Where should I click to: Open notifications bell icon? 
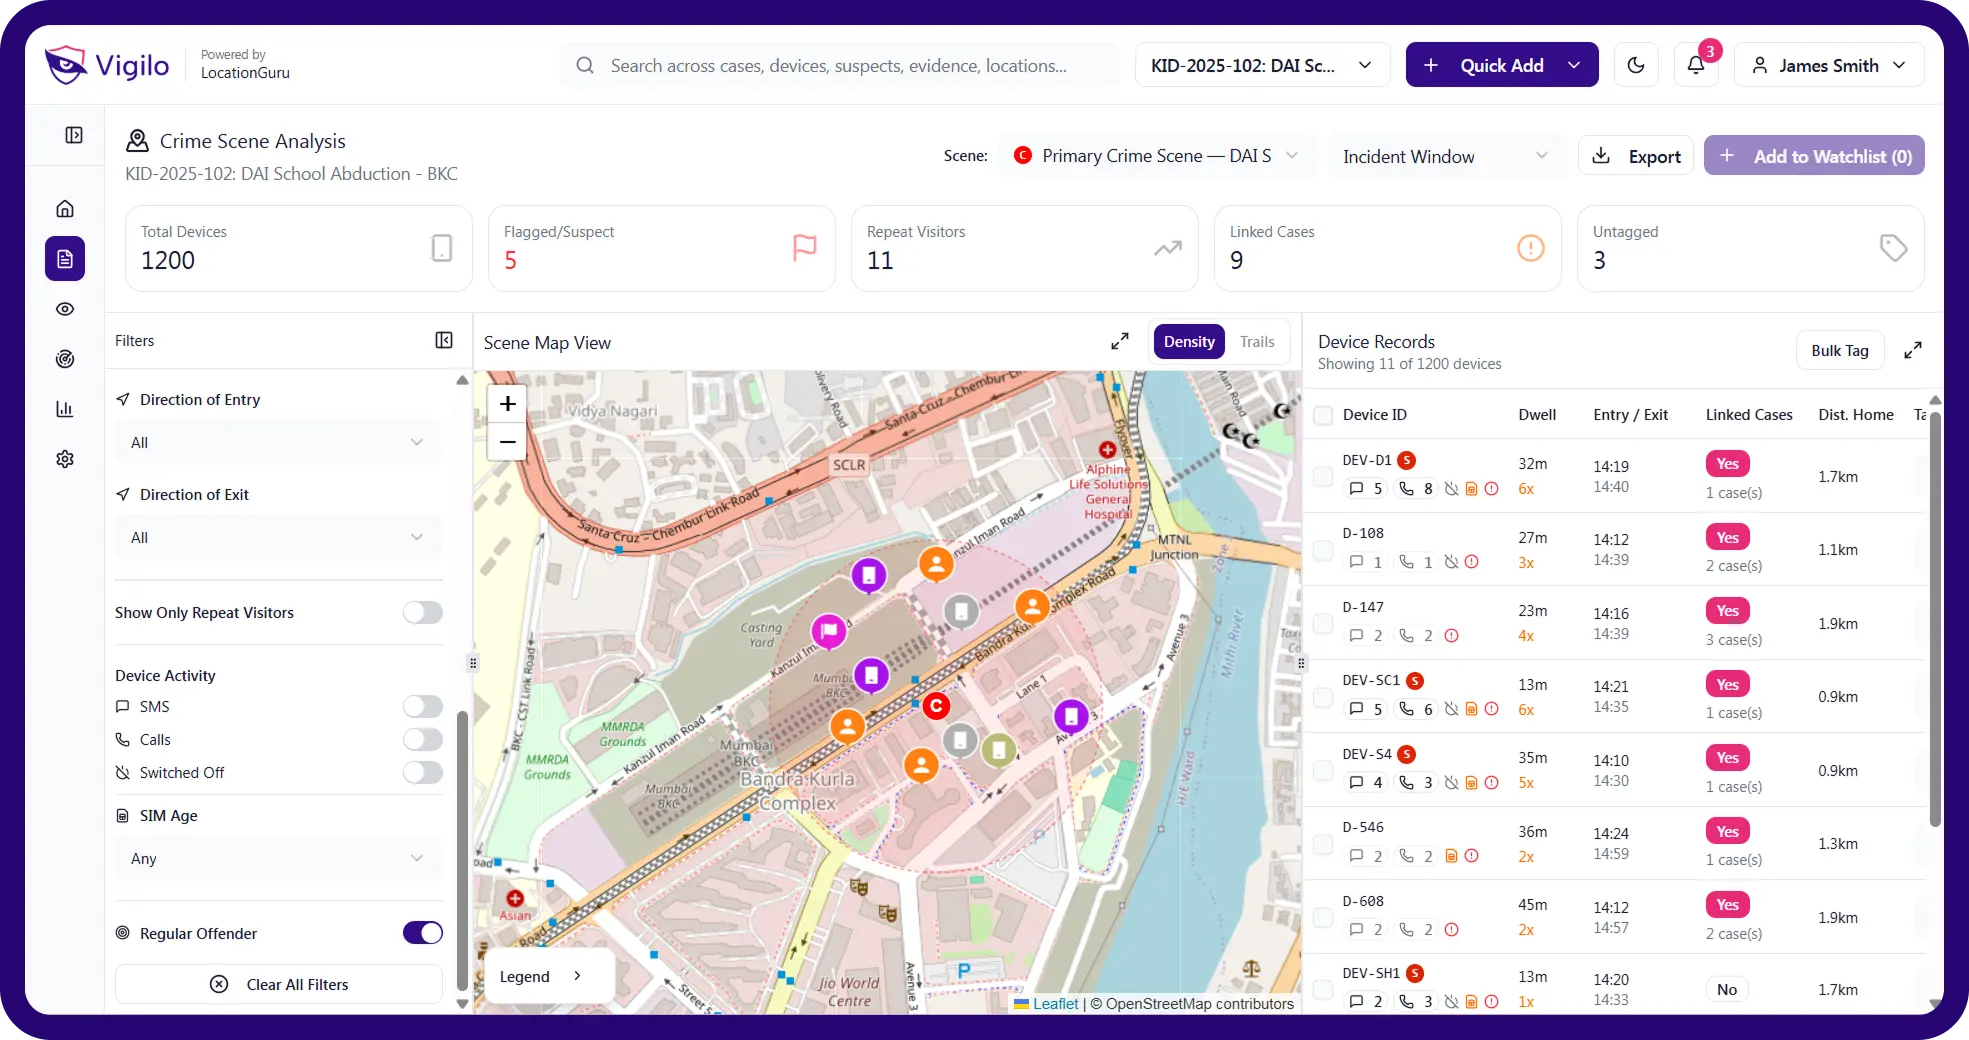click(x=1696, y=65)
